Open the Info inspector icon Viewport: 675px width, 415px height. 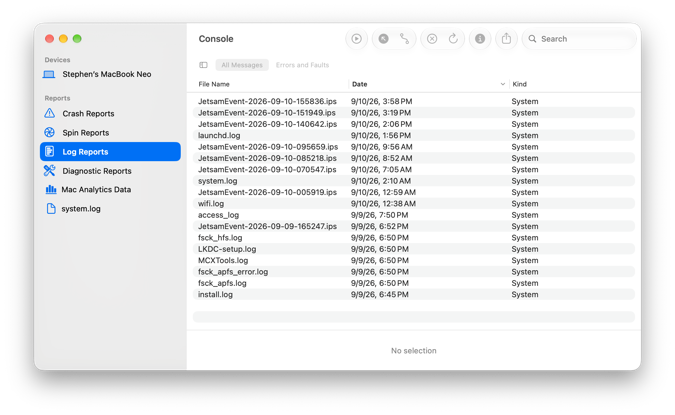coord(480,39)
